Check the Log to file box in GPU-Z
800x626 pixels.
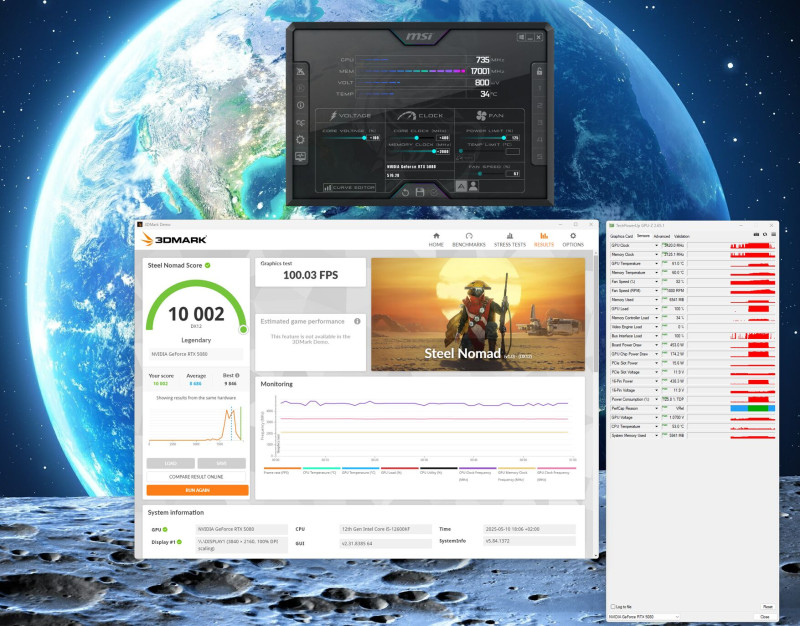[x=613, y=606]
